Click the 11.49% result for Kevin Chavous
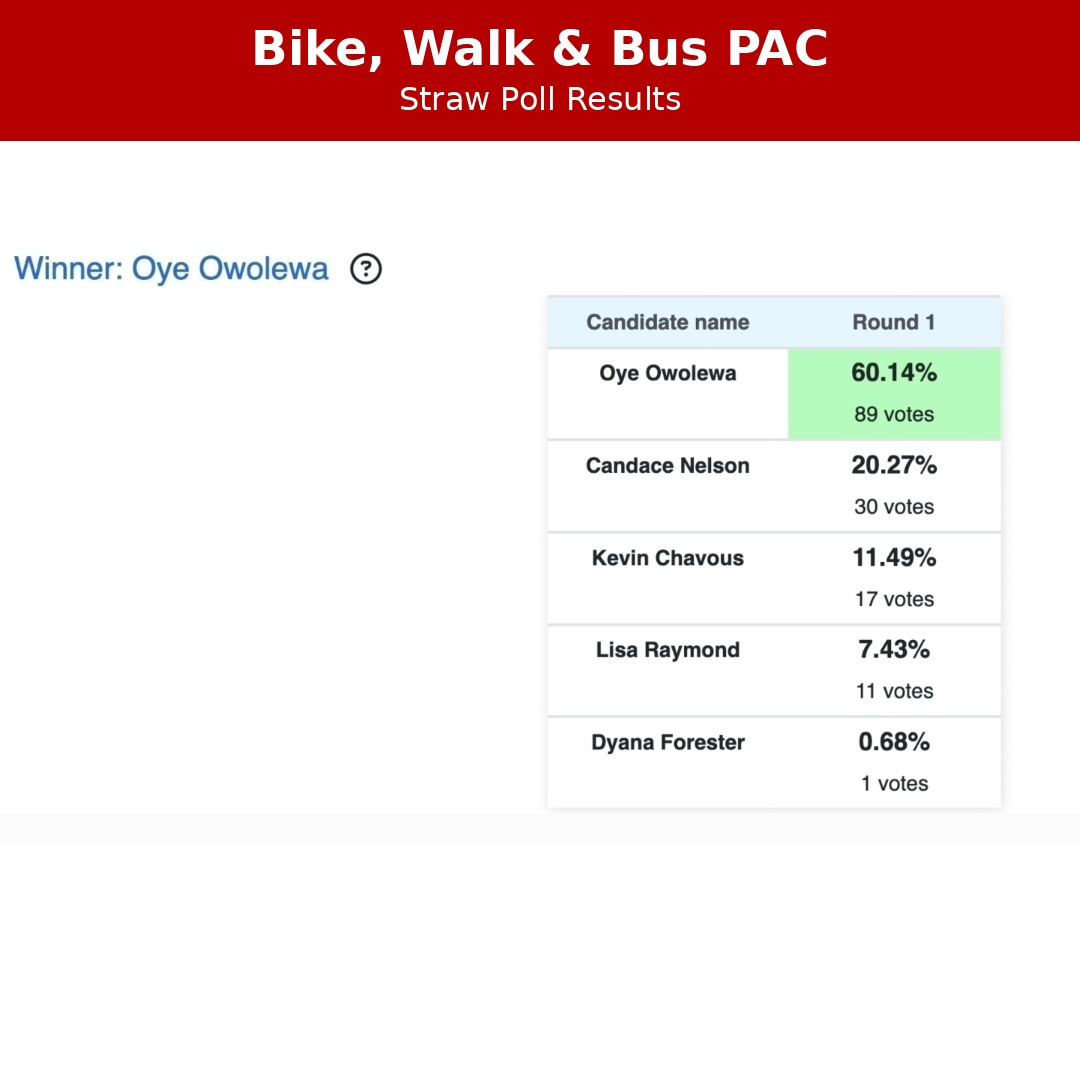 pyautogui.click(x=894, y=558)
